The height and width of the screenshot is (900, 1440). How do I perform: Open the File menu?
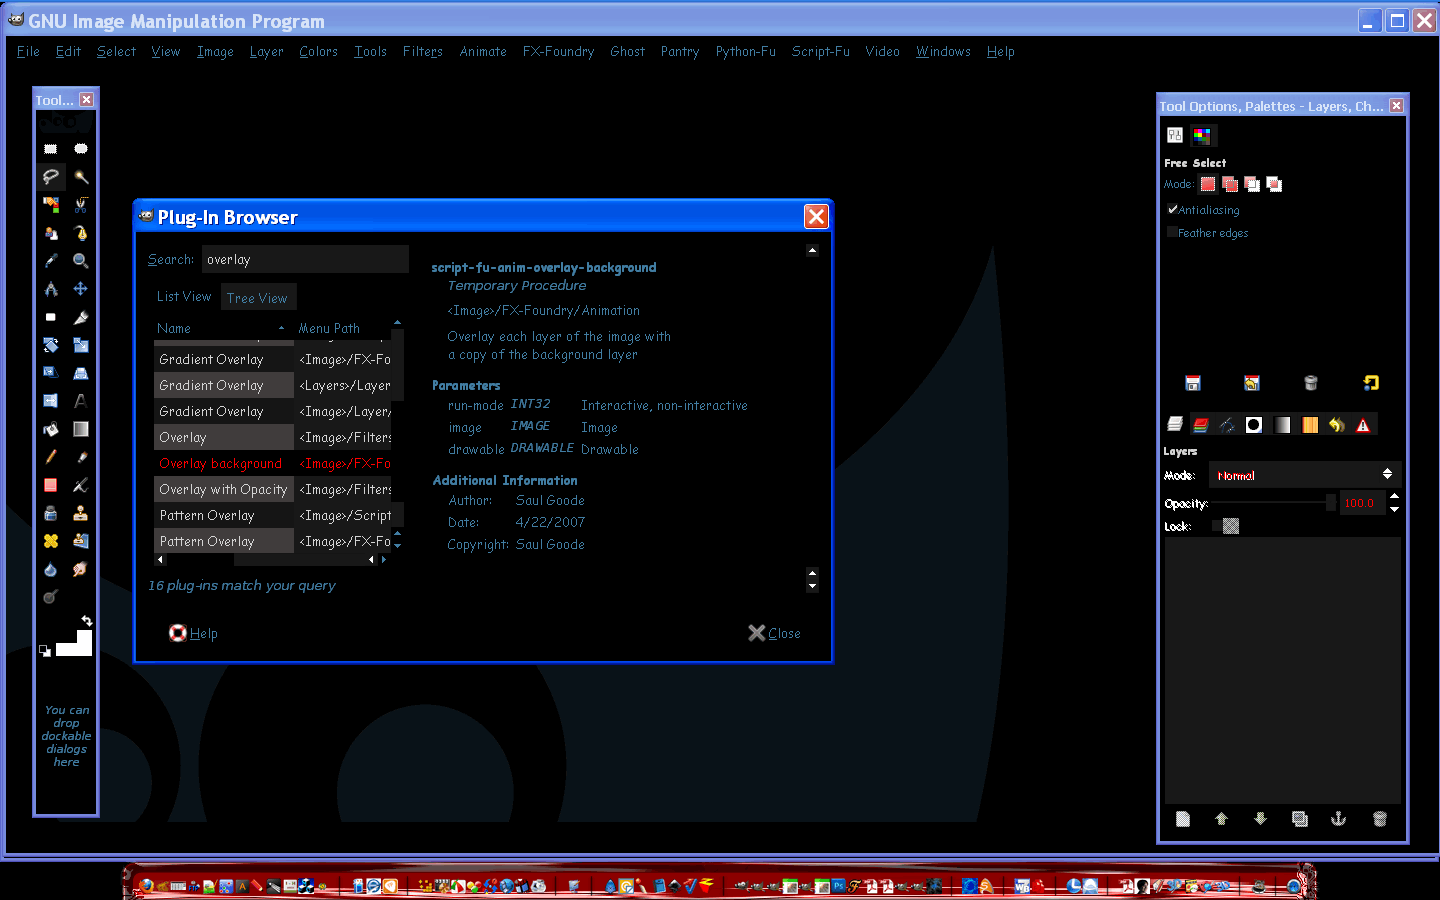pyautogui.click(x=28, y=52)
